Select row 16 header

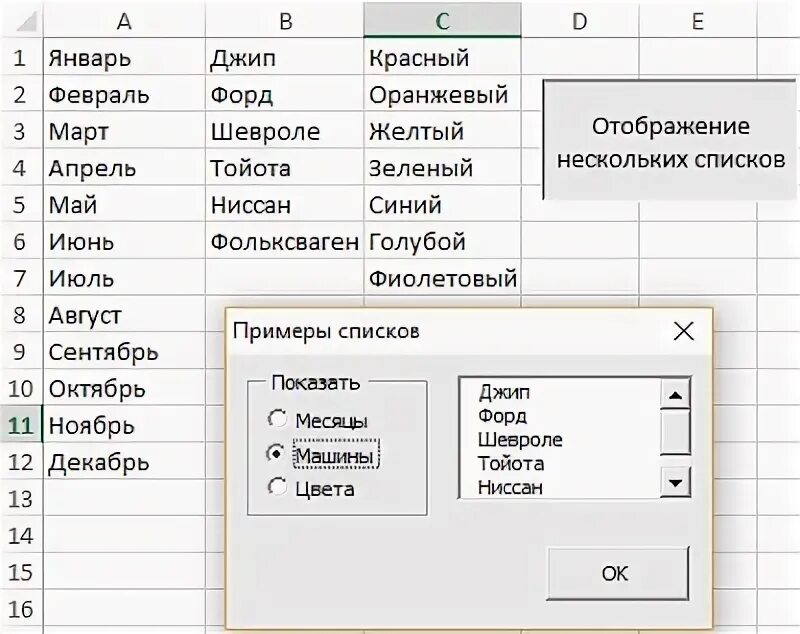coord(21,608)
